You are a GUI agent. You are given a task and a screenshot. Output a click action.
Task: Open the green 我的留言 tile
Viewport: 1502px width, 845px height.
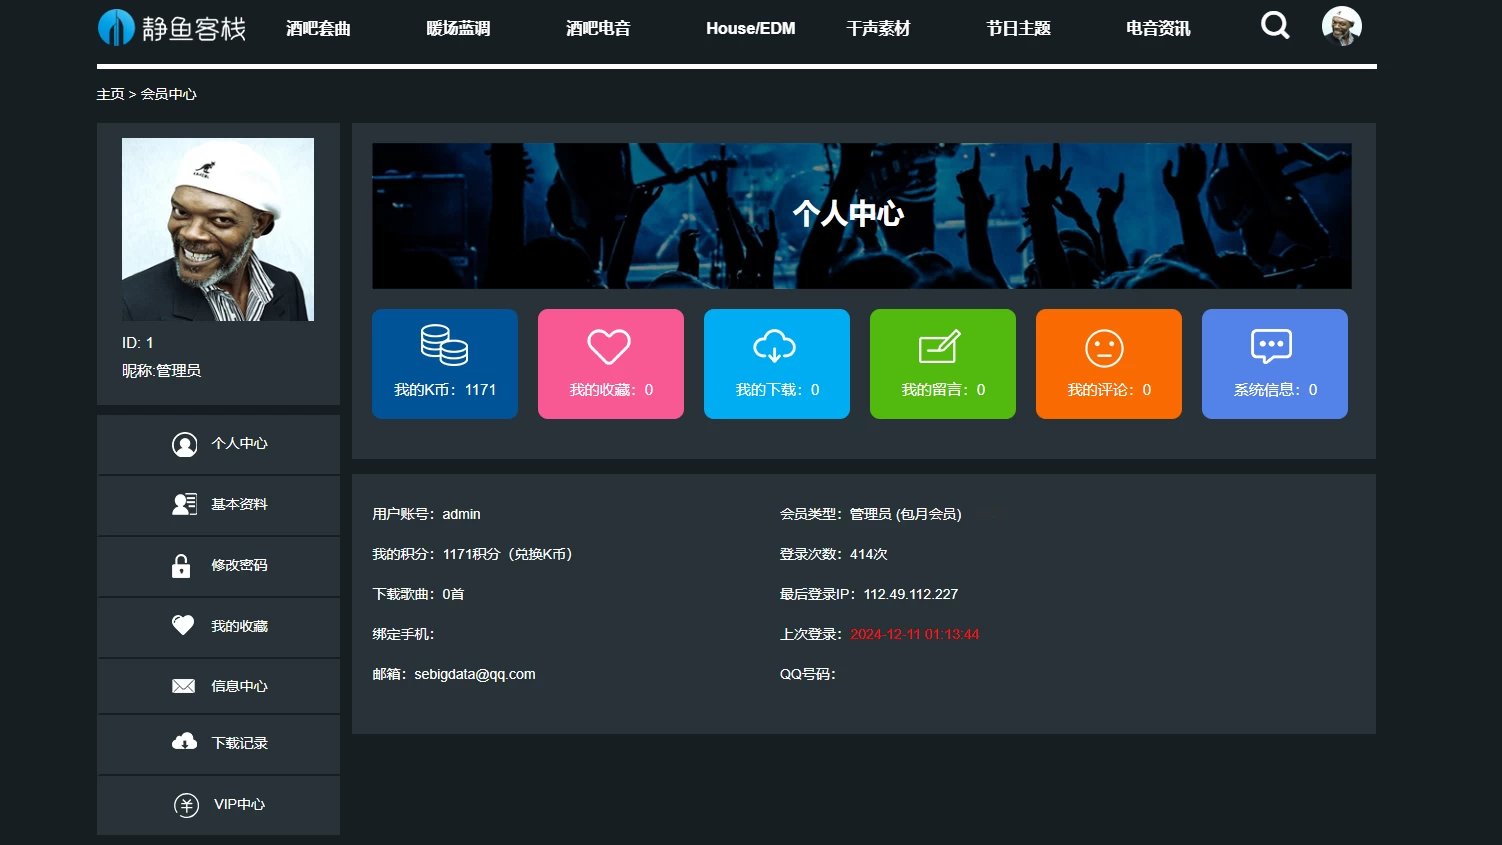pos(943,364)
